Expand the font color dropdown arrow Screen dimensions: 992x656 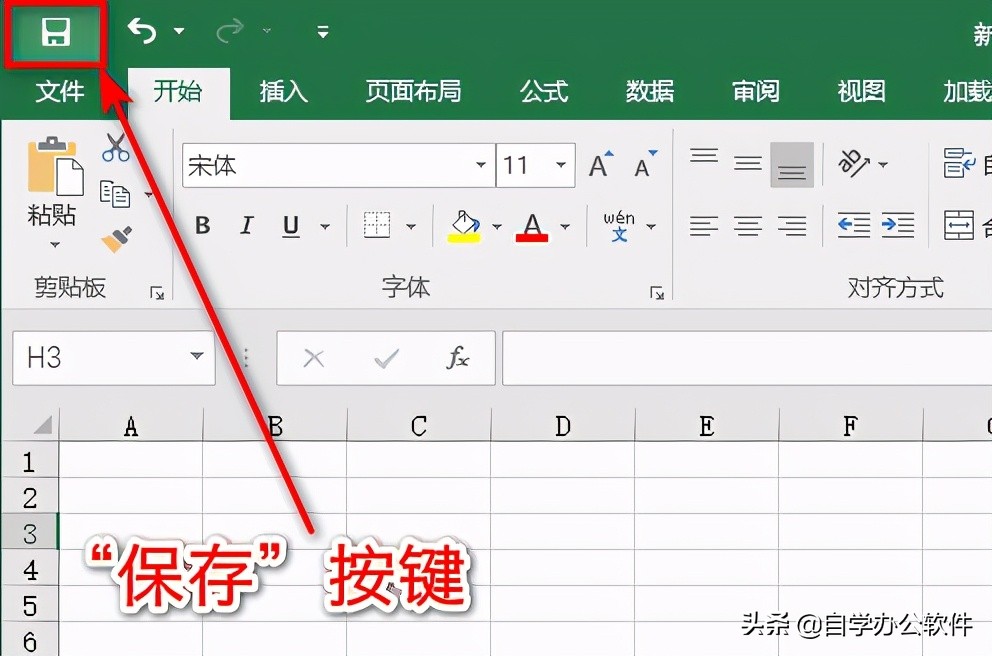coord(565,226)
